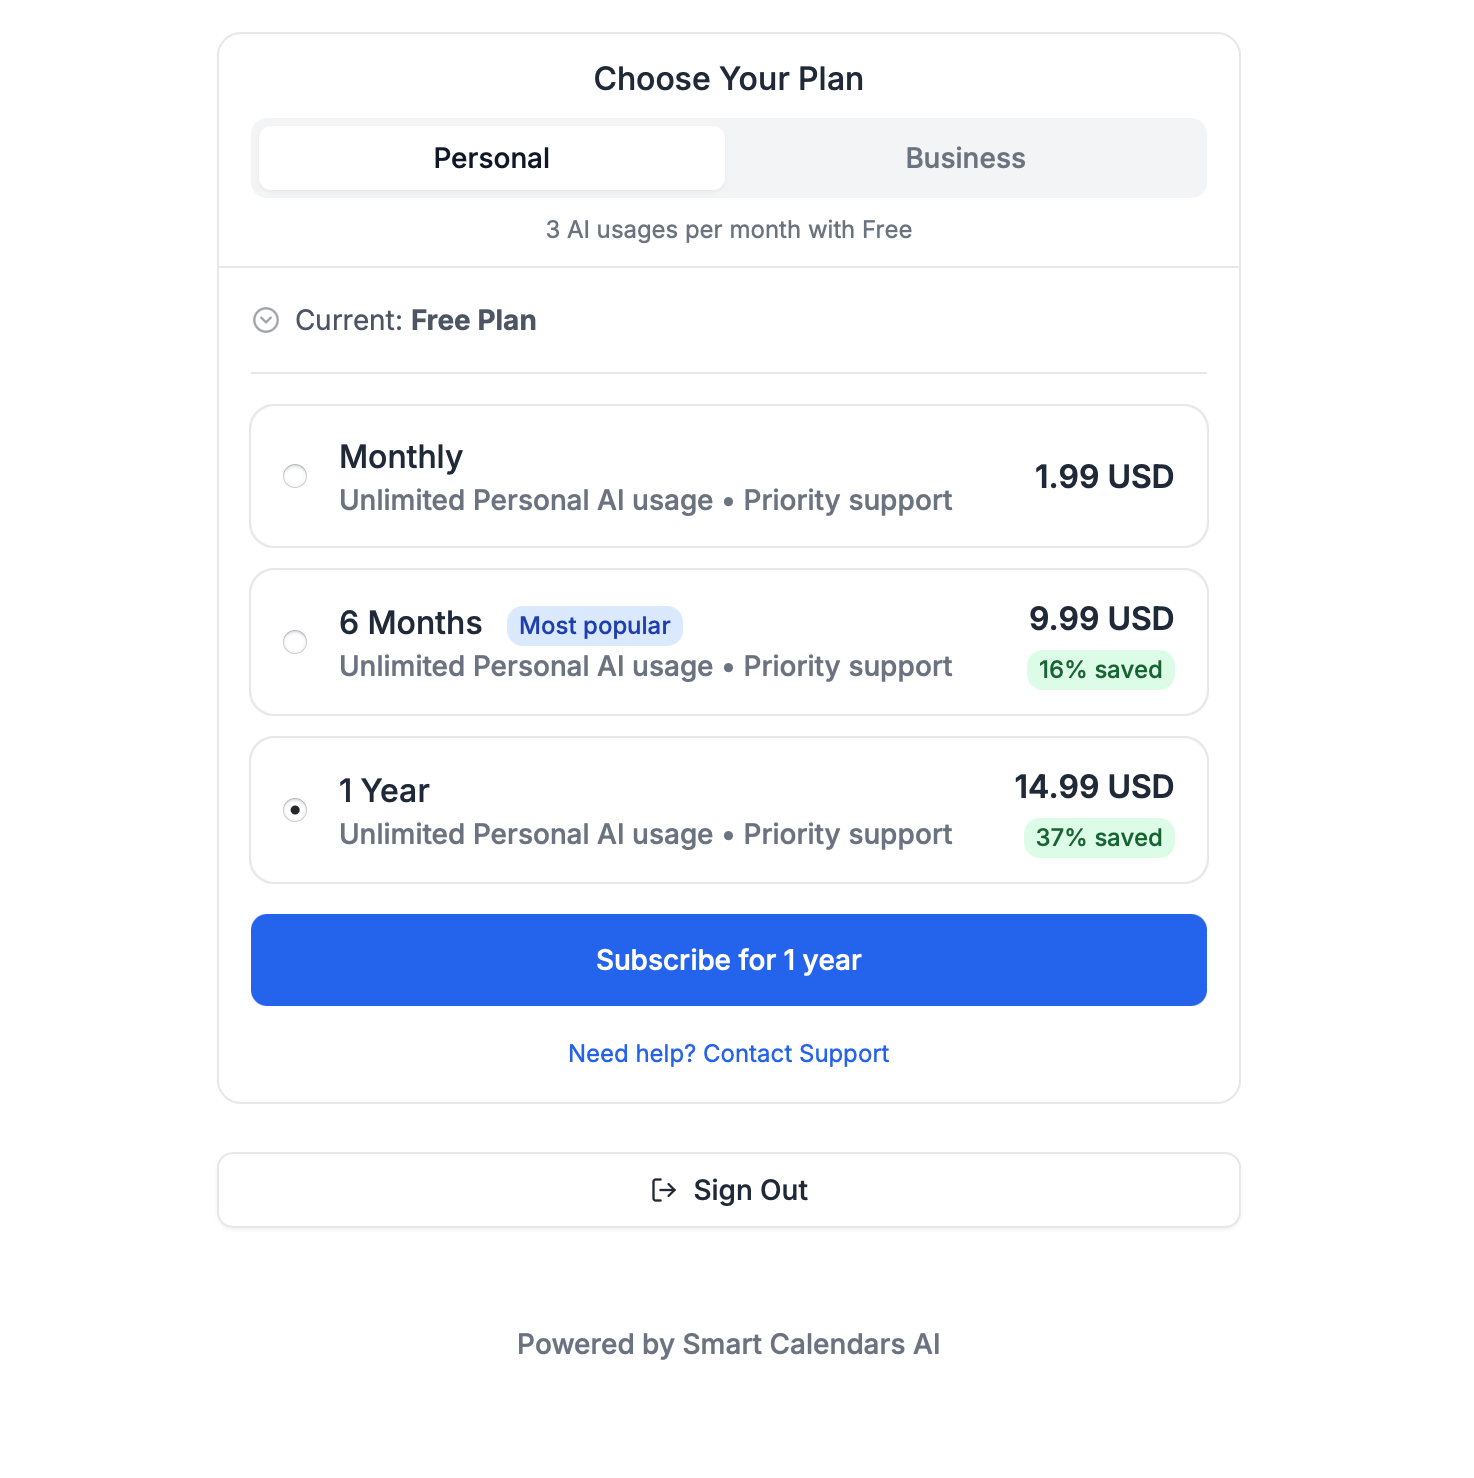The height and width of the screenshot is (1478, 1474).
Task: Click the 14.99 USD price
Action: (1093, 787)
